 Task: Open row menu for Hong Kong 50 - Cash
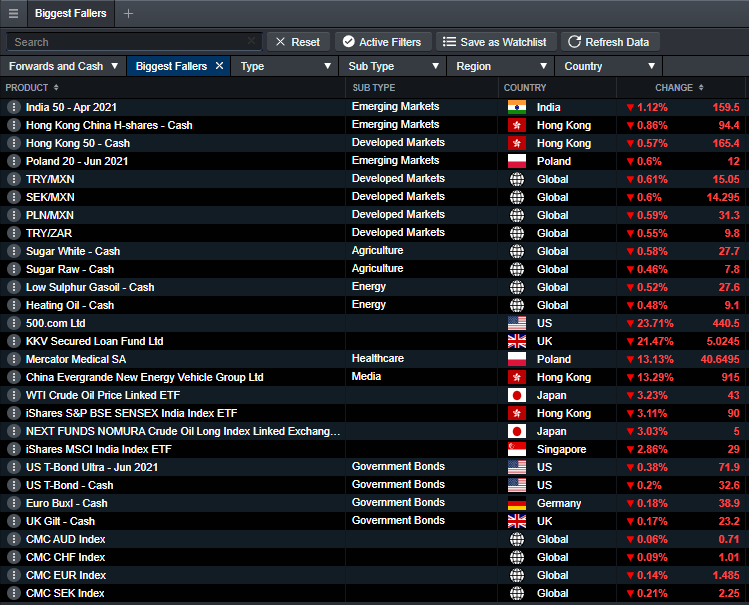coord(14,143)
